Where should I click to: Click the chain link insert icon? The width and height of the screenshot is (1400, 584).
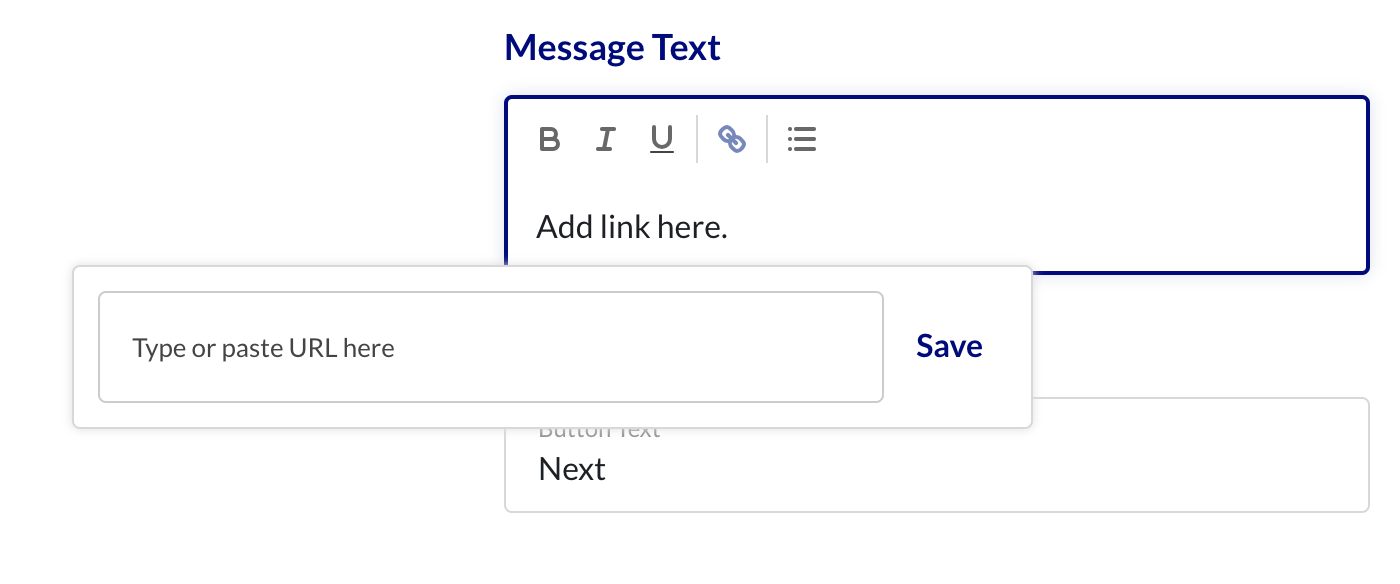[732, 139]
